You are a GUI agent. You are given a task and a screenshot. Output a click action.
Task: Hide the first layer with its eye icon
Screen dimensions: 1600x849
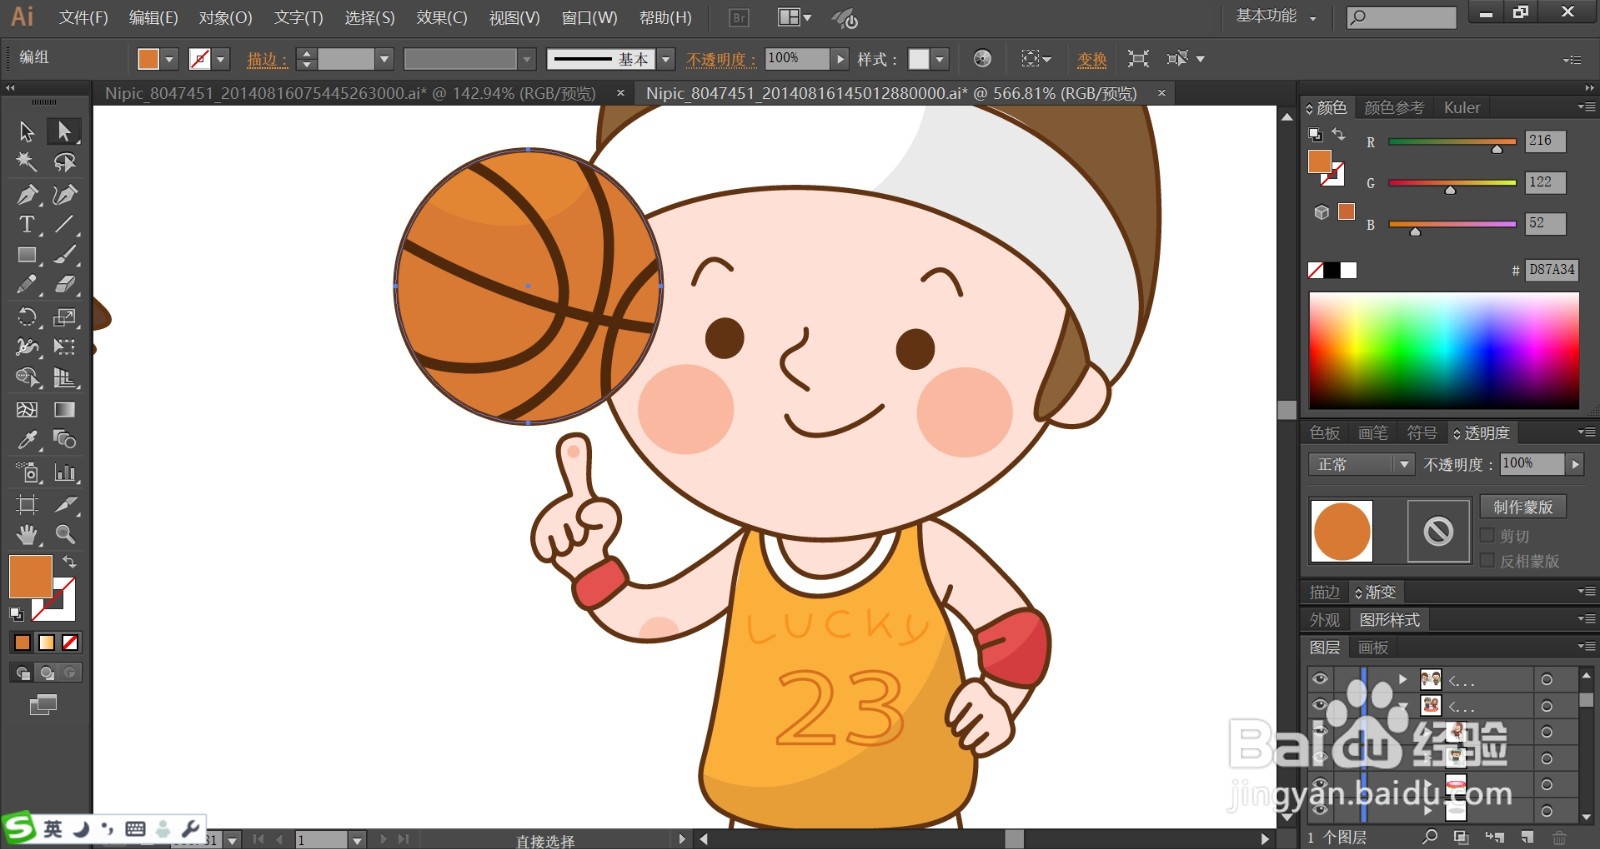click(1320, 679)
